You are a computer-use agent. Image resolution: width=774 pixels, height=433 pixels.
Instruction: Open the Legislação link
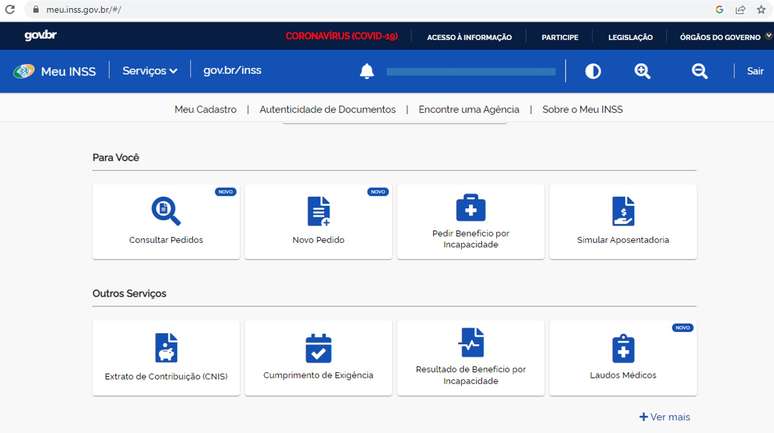click(630, 37)
